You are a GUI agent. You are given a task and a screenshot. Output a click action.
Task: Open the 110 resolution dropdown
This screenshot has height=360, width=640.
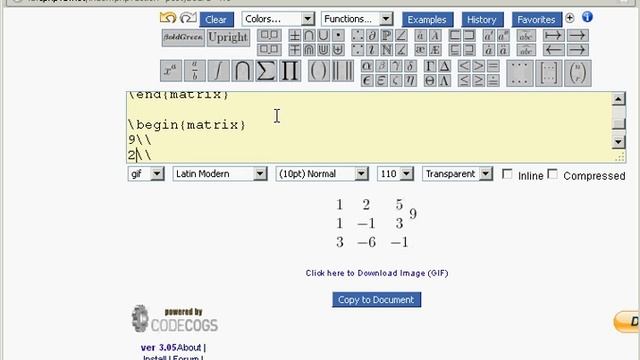[395, 174]
